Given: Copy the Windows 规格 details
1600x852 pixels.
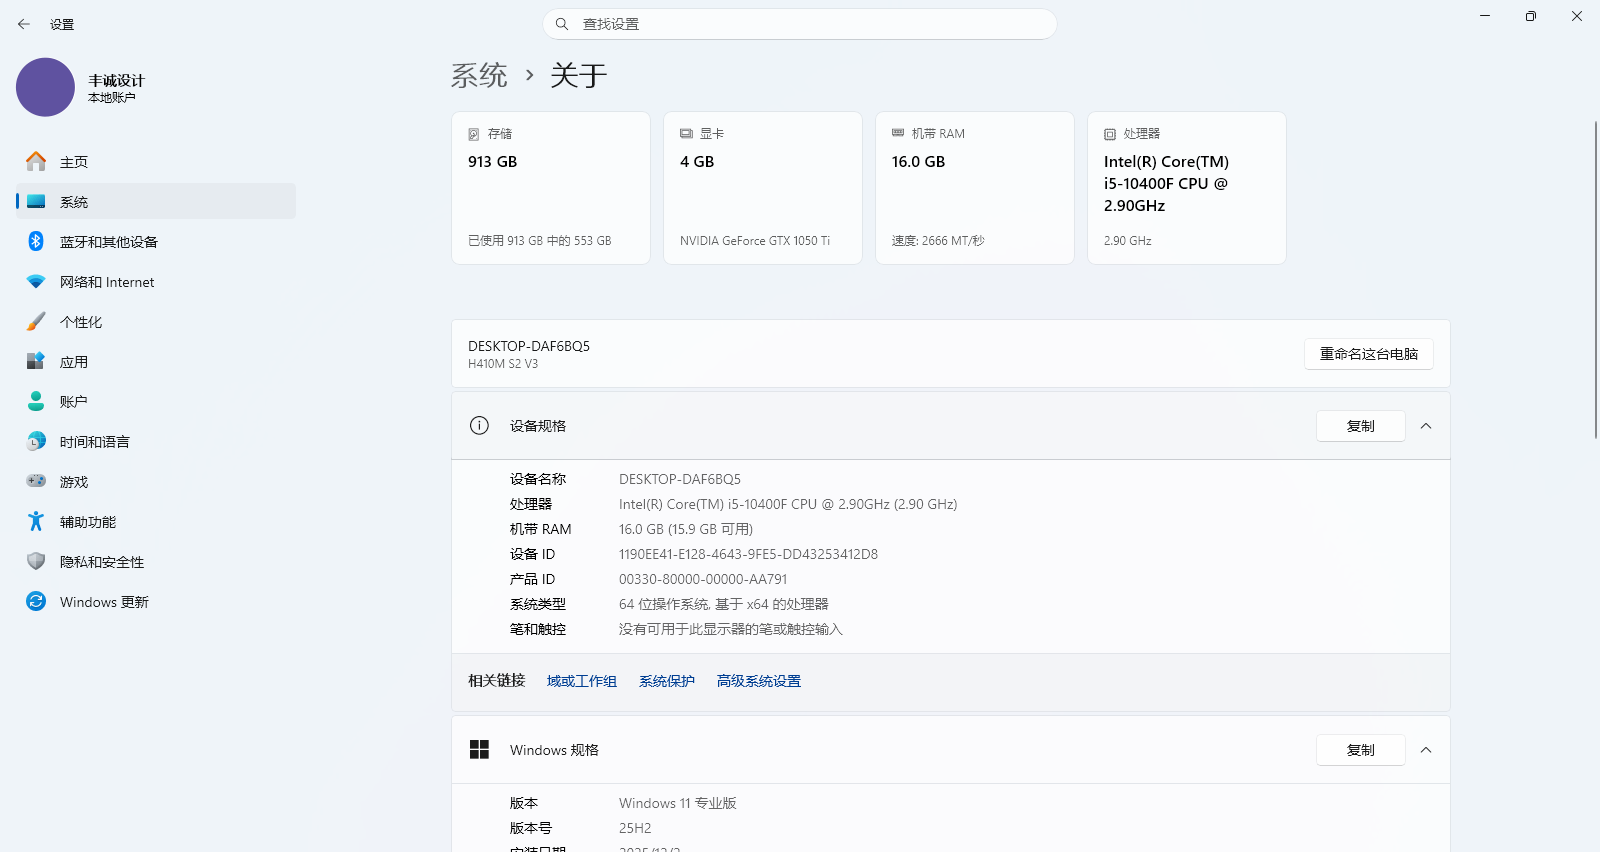Looking at the screenshot, I should click(1361, 750).
